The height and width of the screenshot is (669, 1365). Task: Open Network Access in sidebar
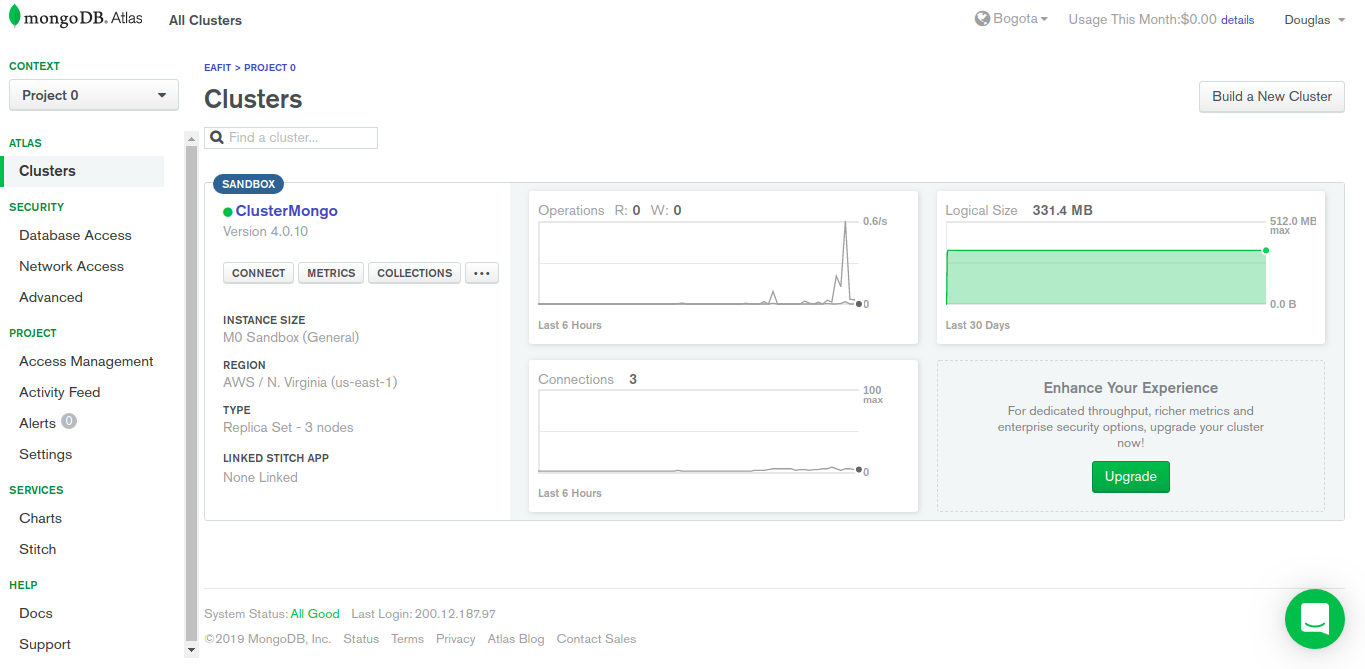click(x=71, y=267)
